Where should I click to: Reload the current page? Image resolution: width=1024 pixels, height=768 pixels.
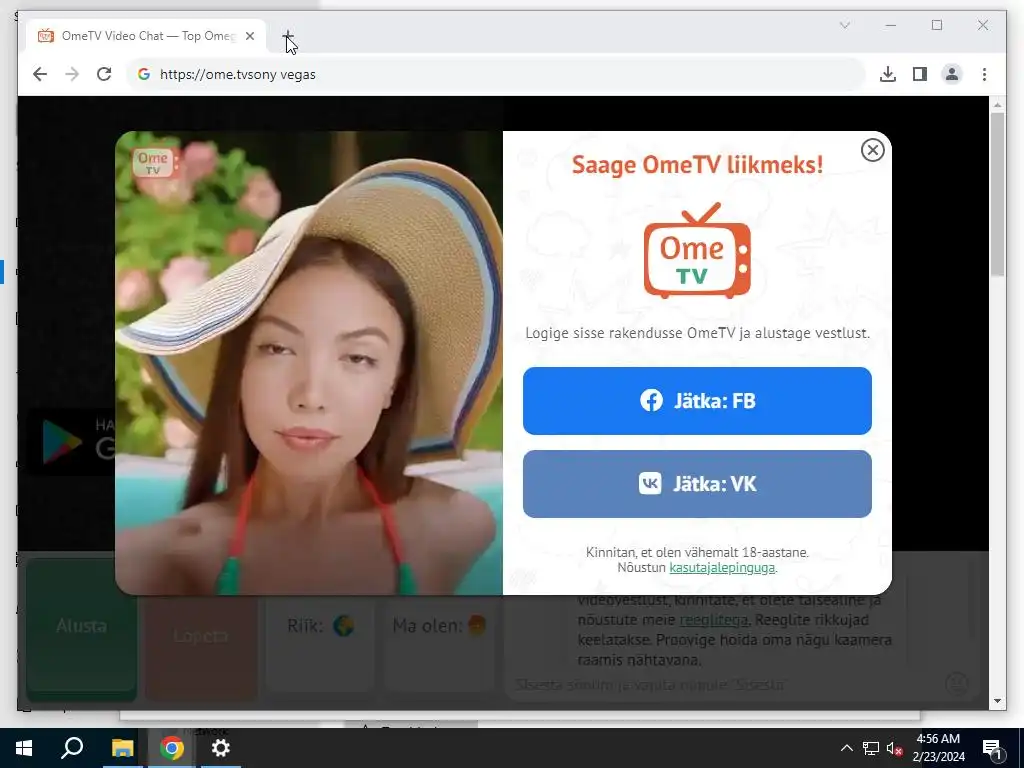click(x=104, y=74)
